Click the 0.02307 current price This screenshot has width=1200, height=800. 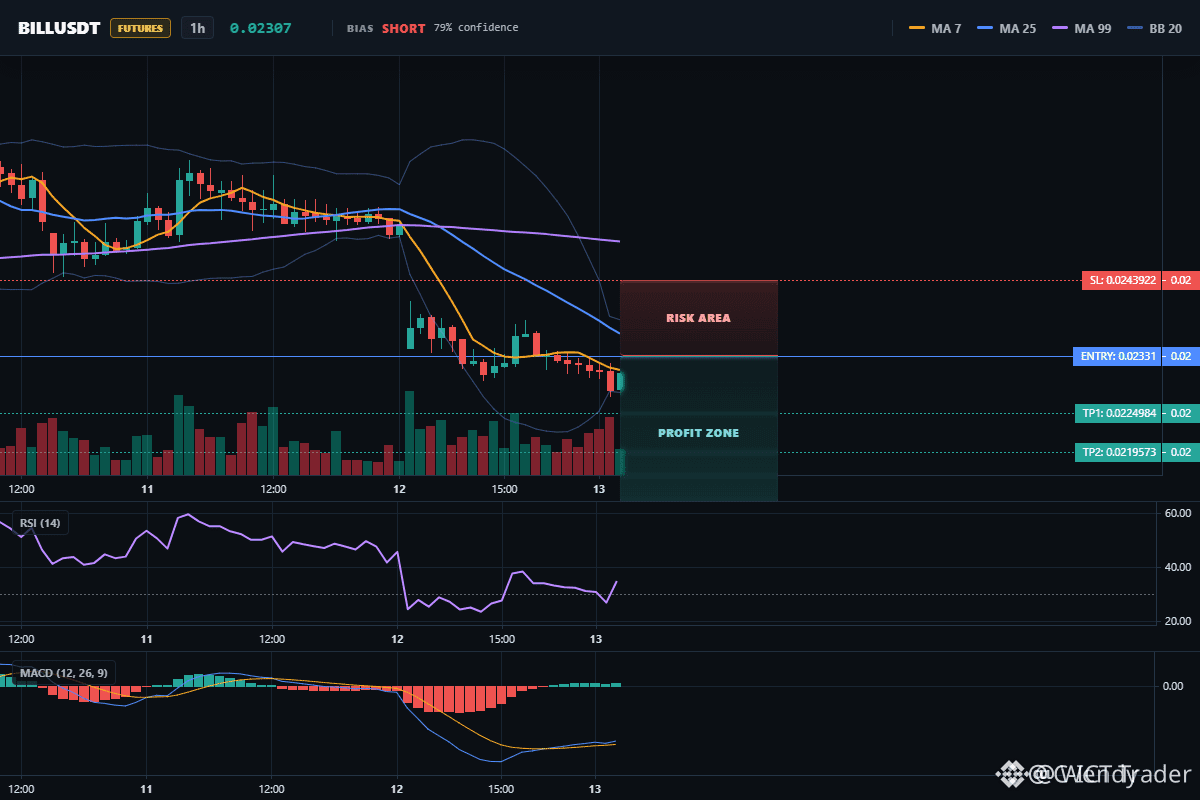[x=260, y=28]
